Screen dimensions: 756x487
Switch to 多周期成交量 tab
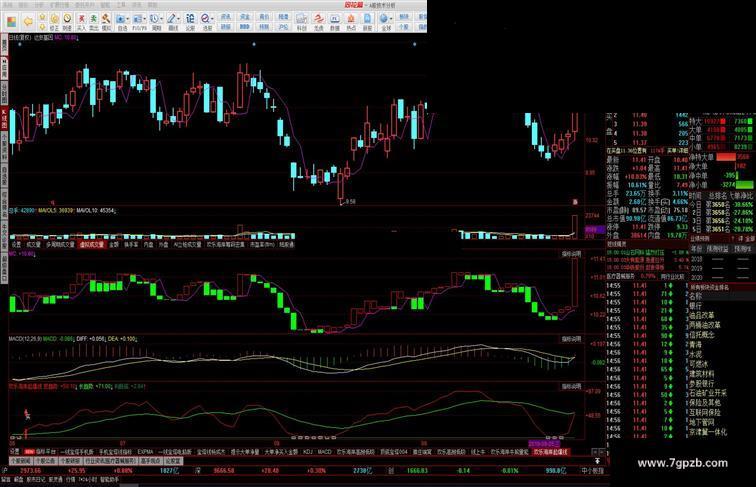click(x=60, y=244)
